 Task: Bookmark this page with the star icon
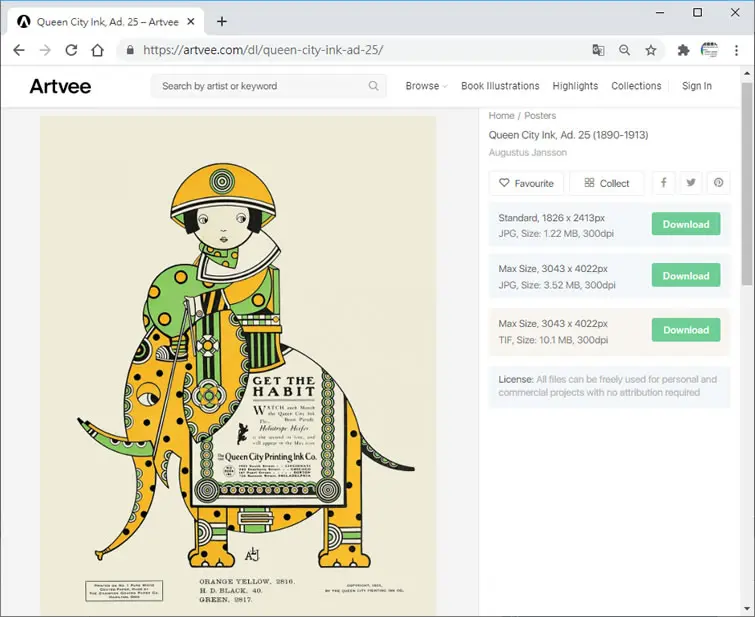coord(651,50)
